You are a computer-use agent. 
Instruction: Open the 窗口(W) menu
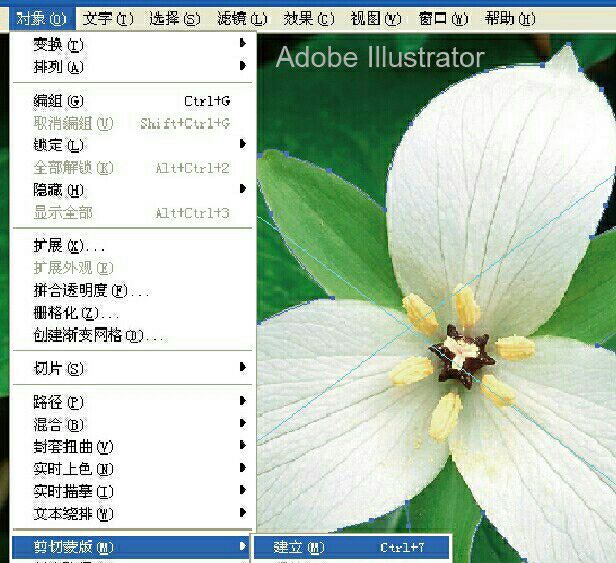444,18
